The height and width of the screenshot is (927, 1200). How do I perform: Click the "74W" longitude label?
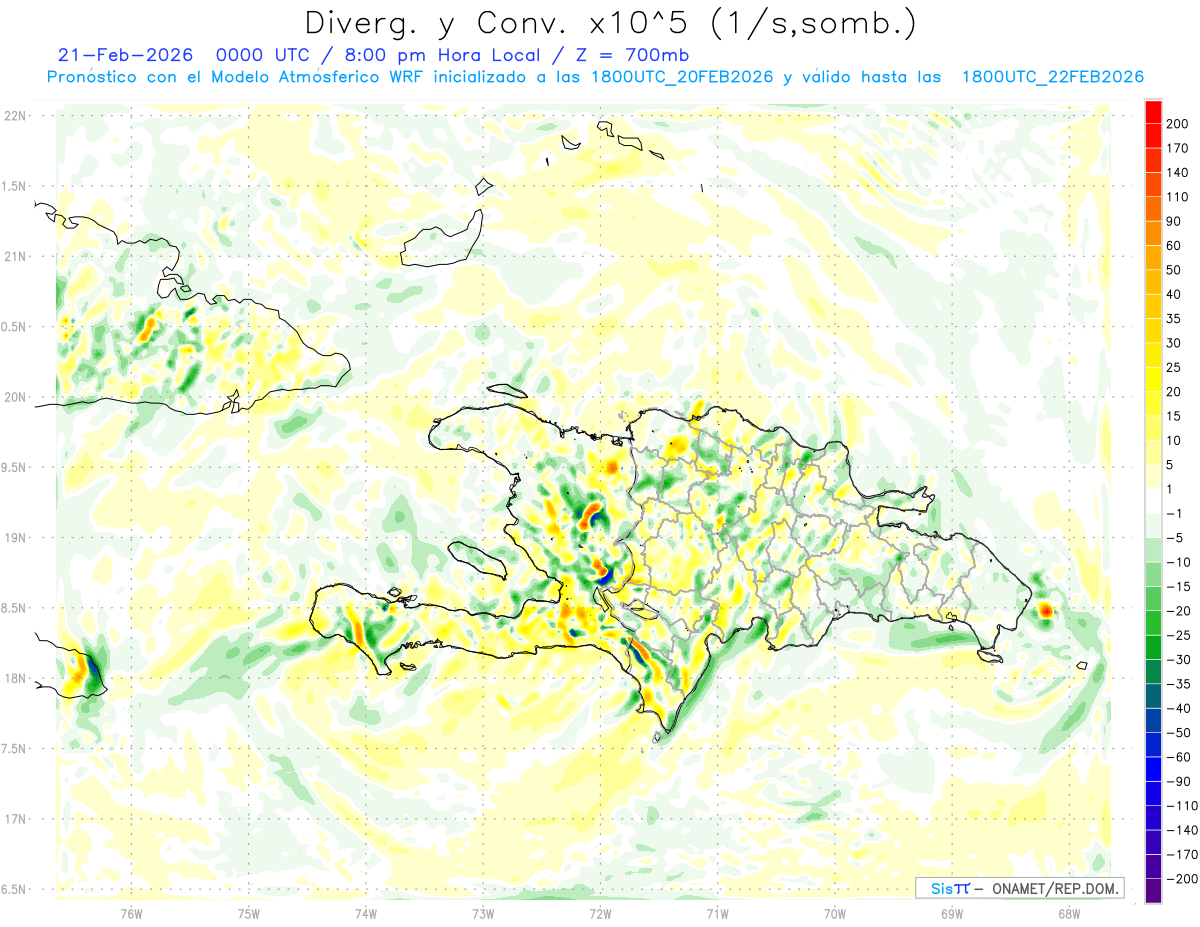(x=366, y=912)
